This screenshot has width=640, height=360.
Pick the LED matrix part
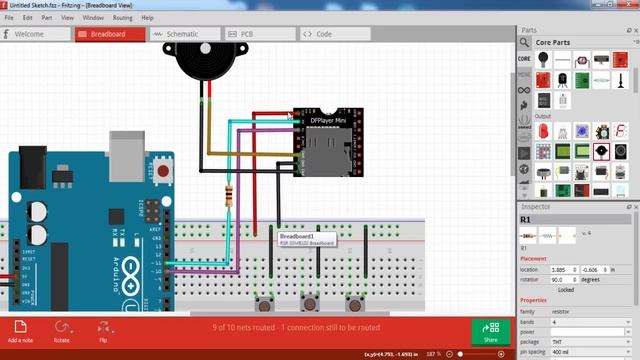543,151
